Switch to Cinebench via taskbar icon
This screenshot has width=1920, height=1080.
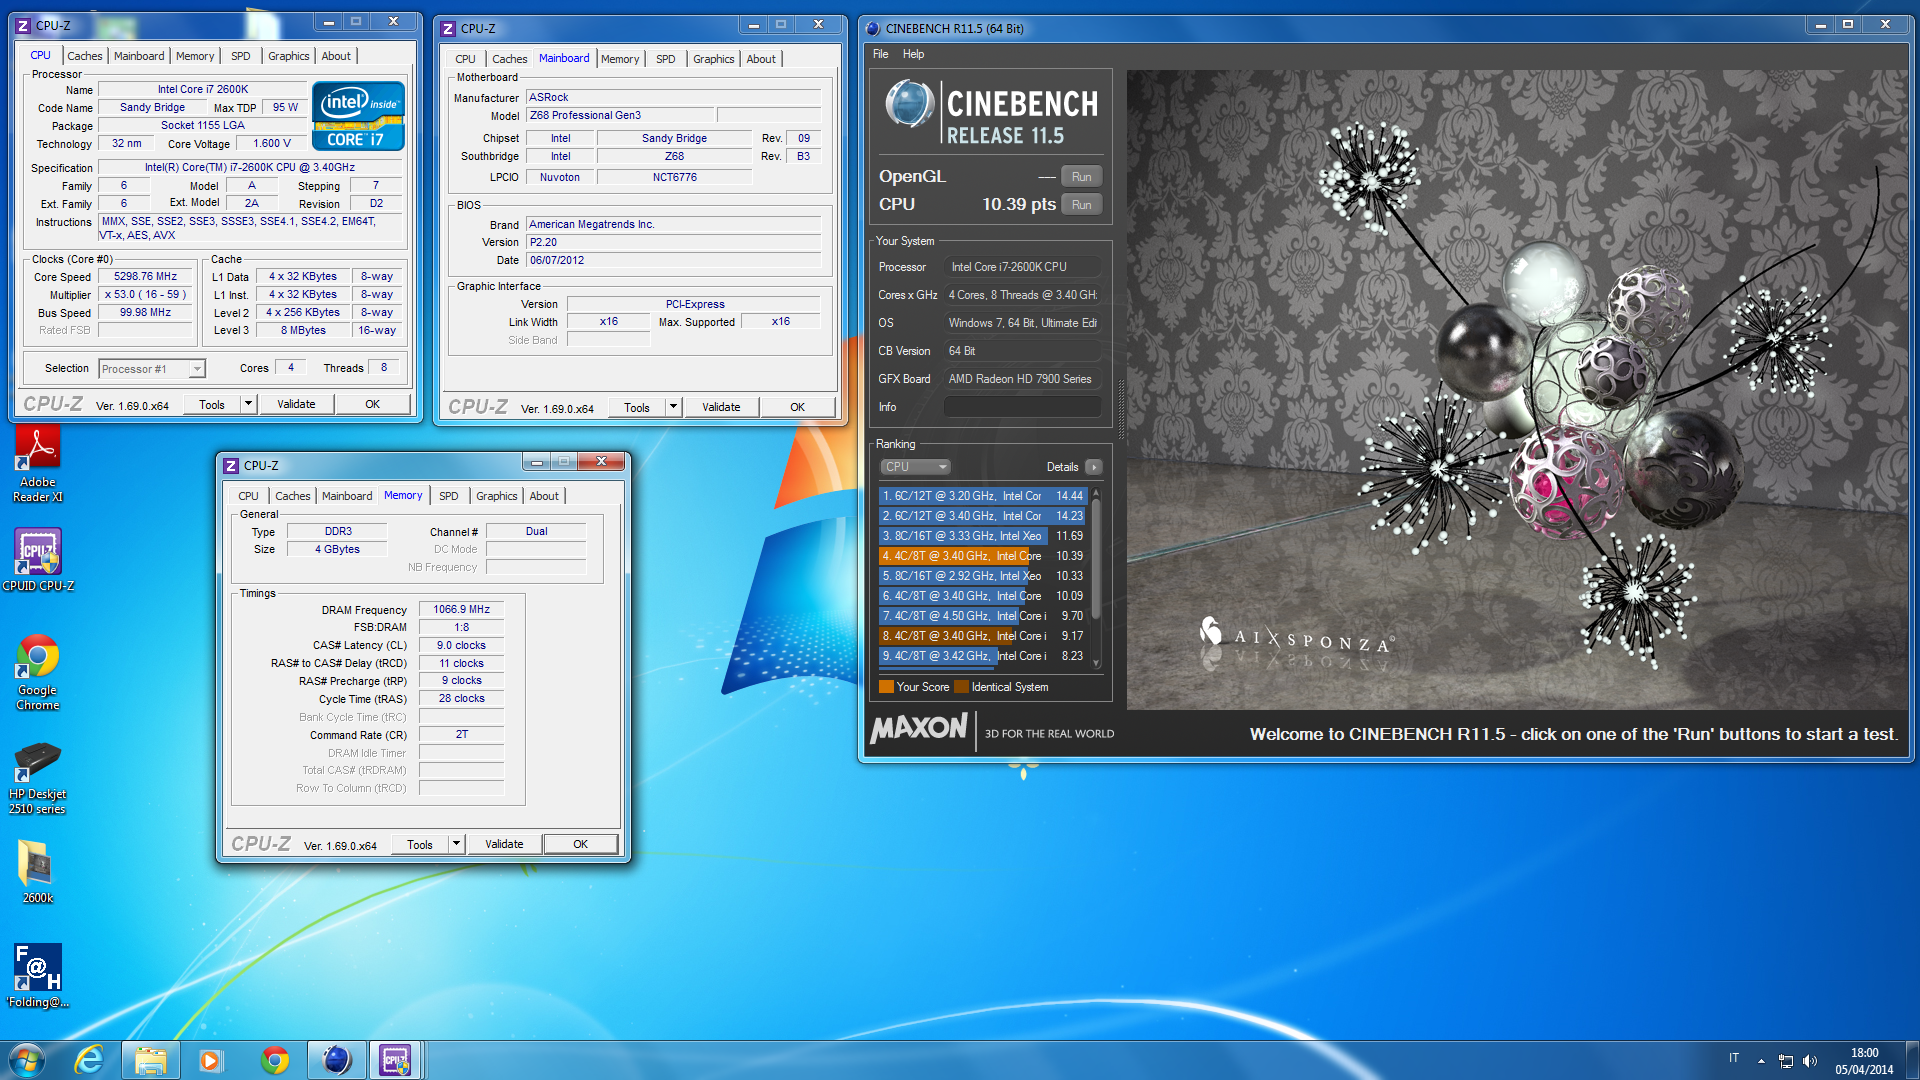click(336, 1060)
